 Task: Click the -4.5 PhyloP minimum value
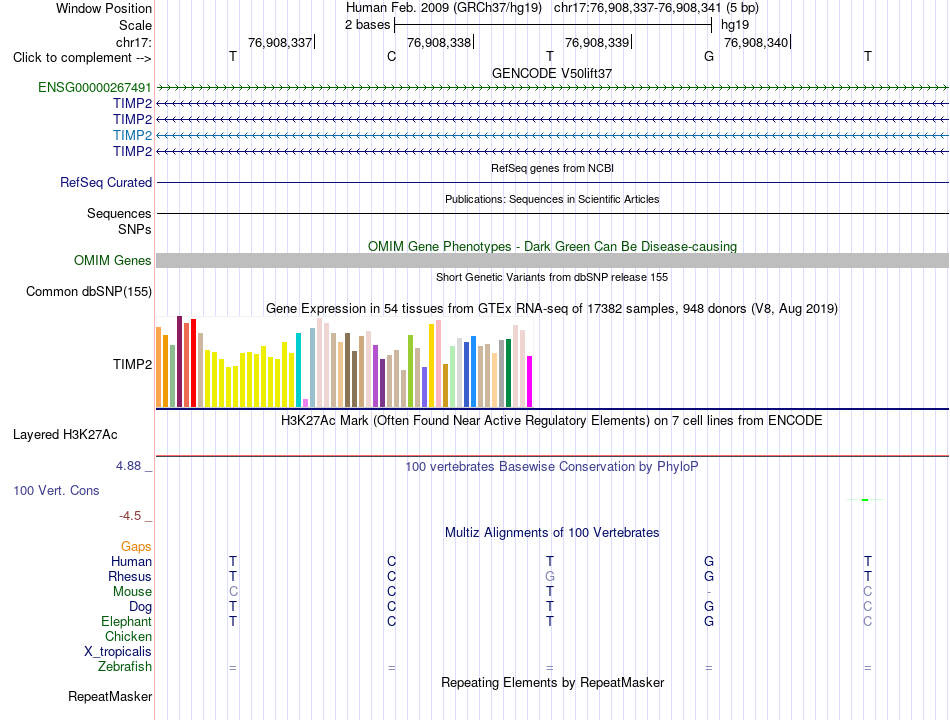[x=130, y=516]
